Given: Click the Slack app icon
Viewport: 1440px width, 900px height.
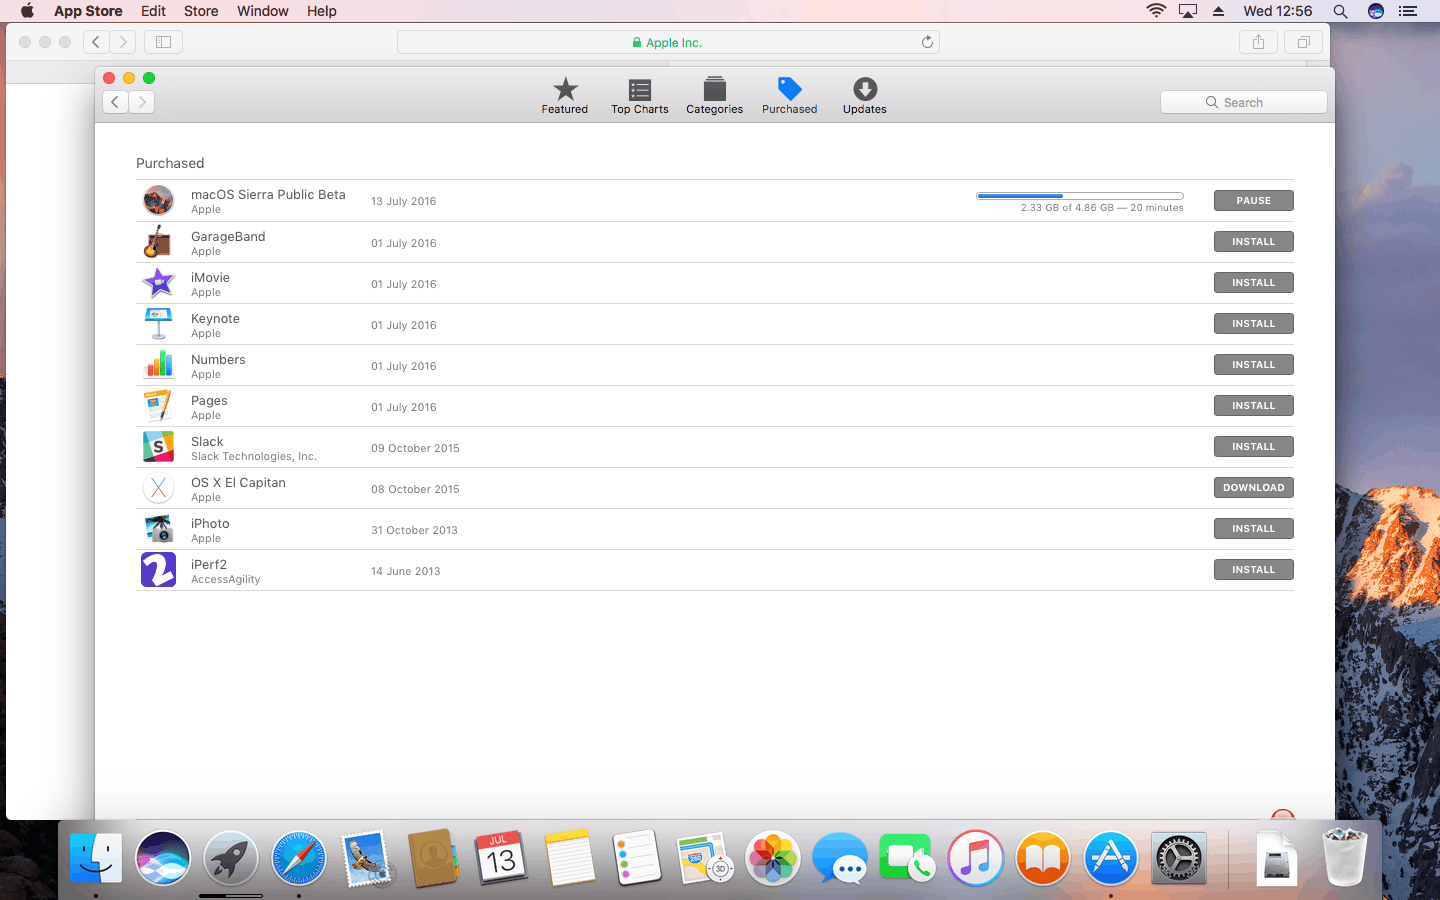Looking at the screenshot, I should click(x=158, y=447).
